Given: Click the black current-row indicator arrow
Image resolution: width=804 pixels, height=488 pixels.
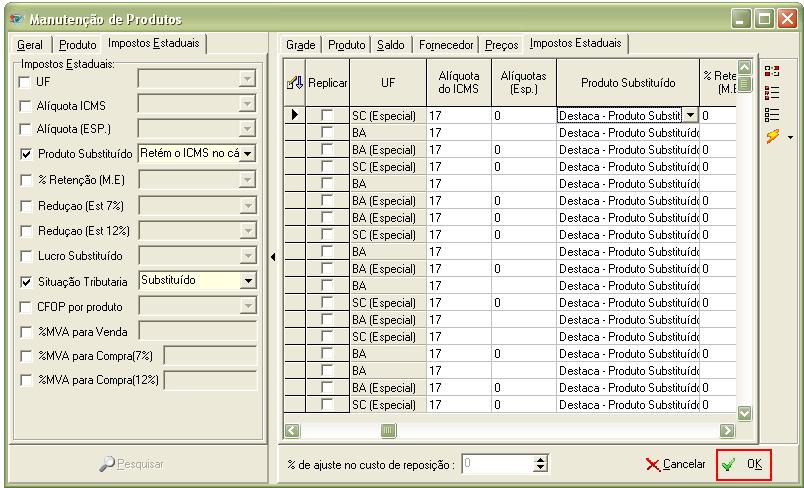Looking at the screenshot, I should pyautogui.click(x=295, y=115).
